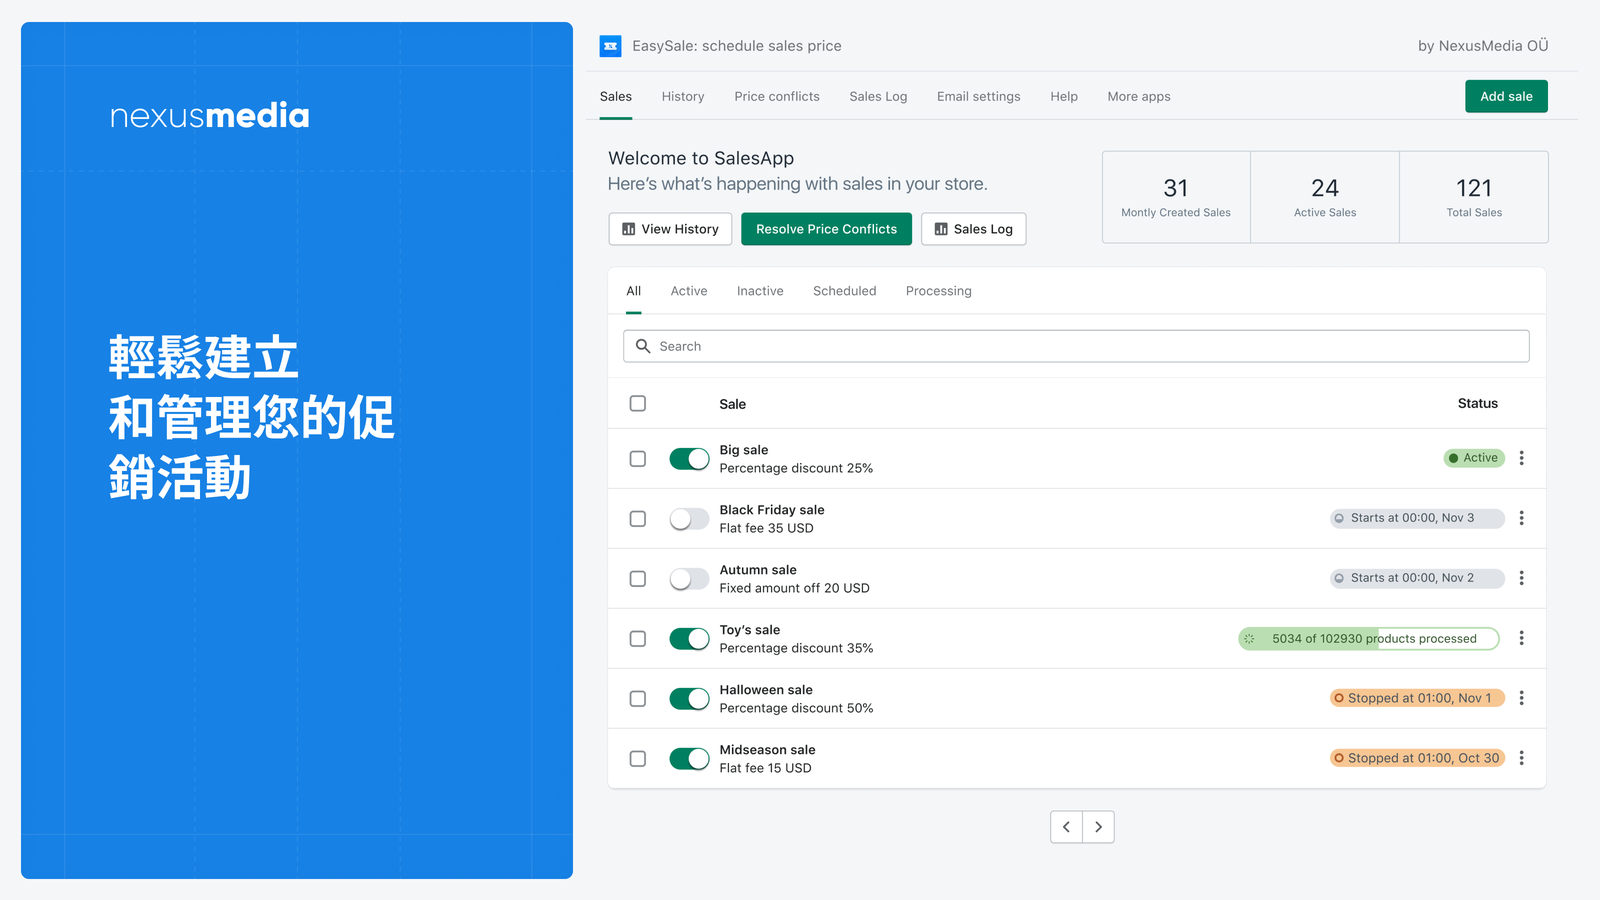Open the Midseason sale row options menu

[1521, 758]
